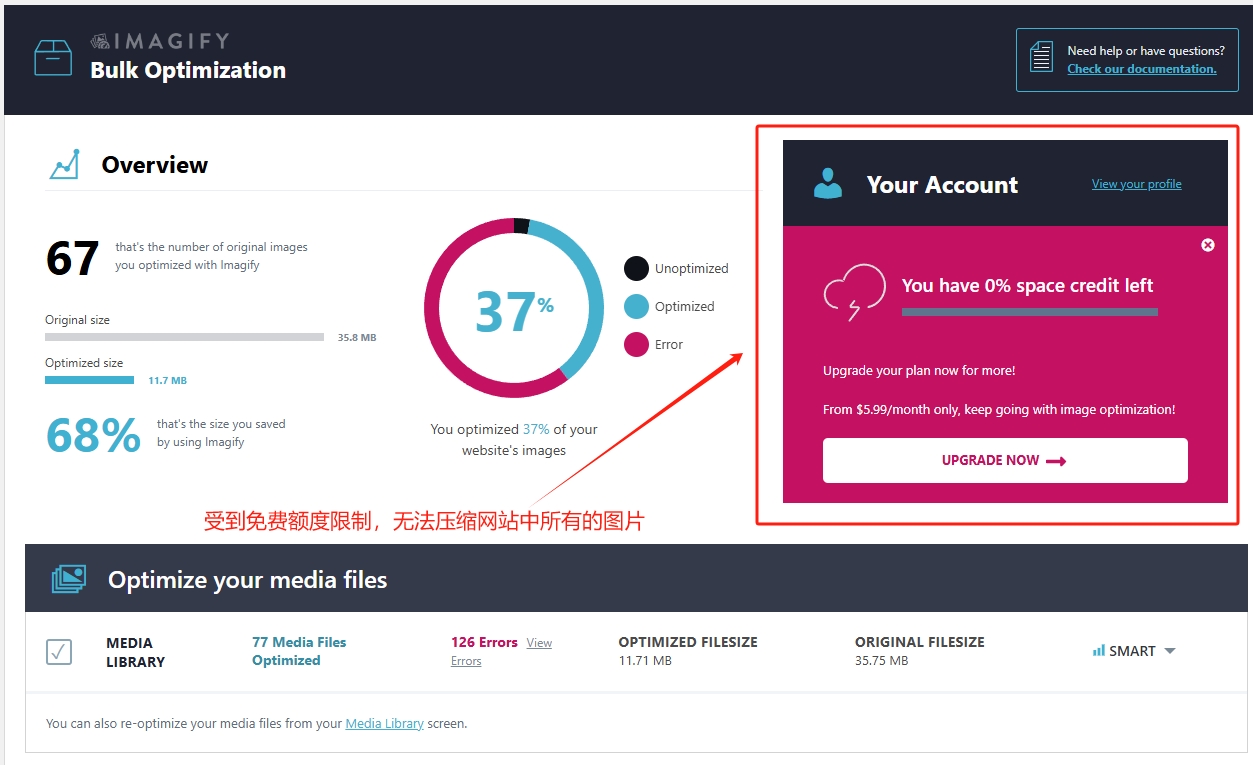Close the space credit notice
The height and width of the screenshot is (765, 1253).
(x=1208, y=245)
